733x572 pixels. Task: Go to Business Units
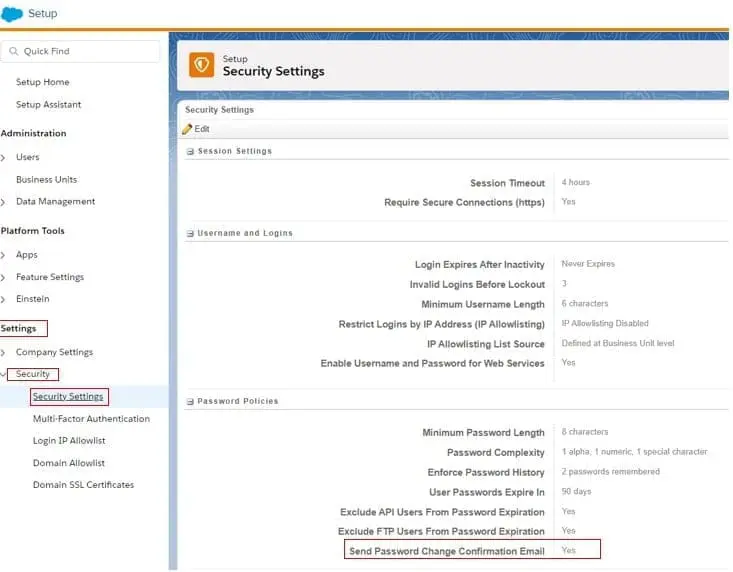click(x=46, y=180)
